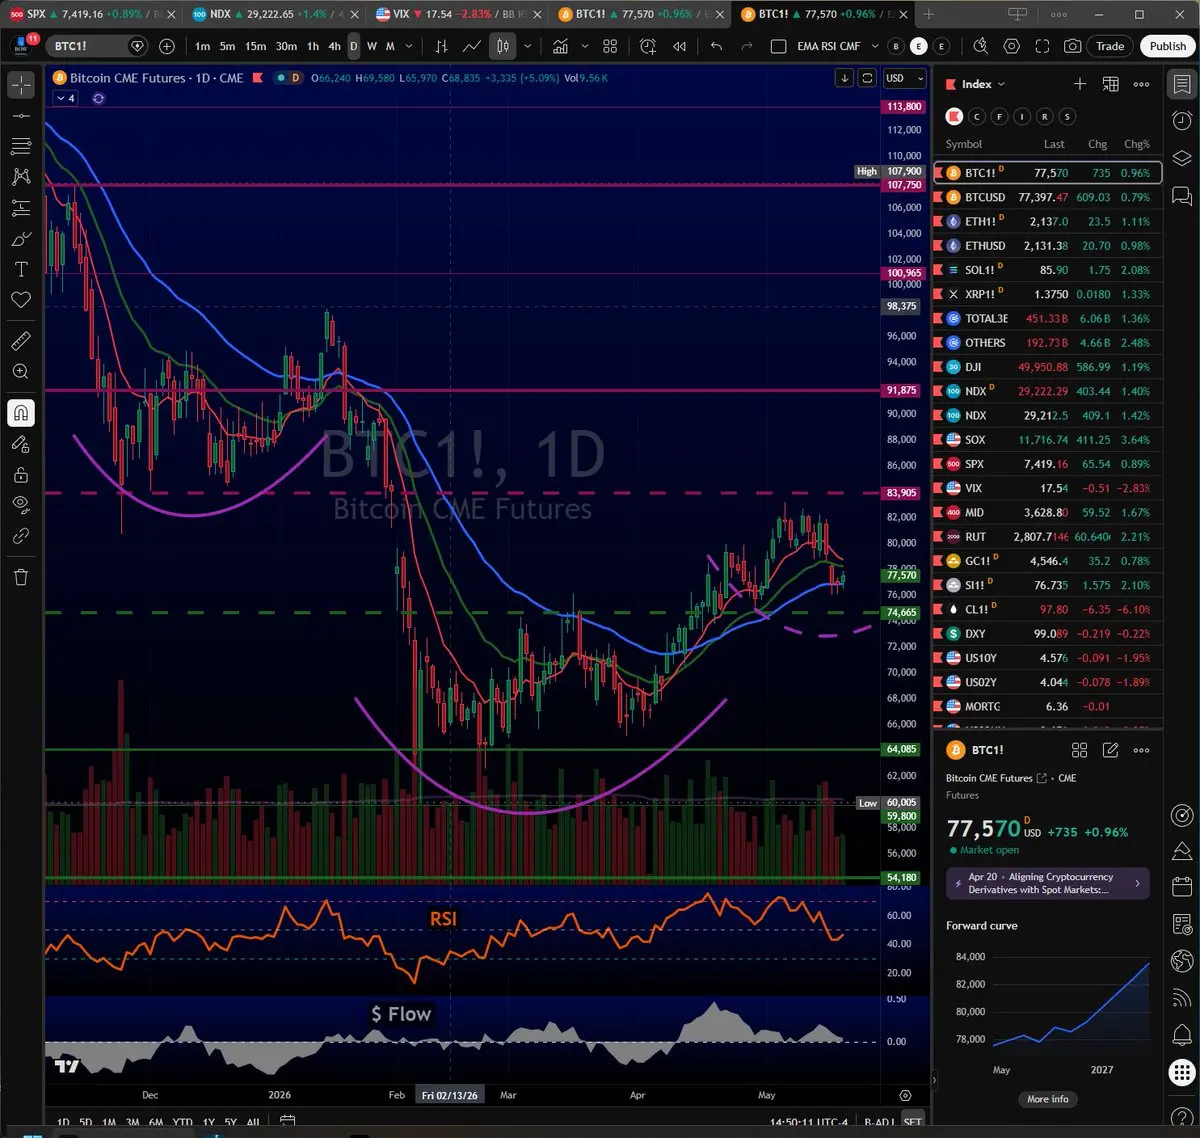Sort watchlist by Chg% column
The width and height of the screenshot is (1200, 1138).
click(1137, 144)
